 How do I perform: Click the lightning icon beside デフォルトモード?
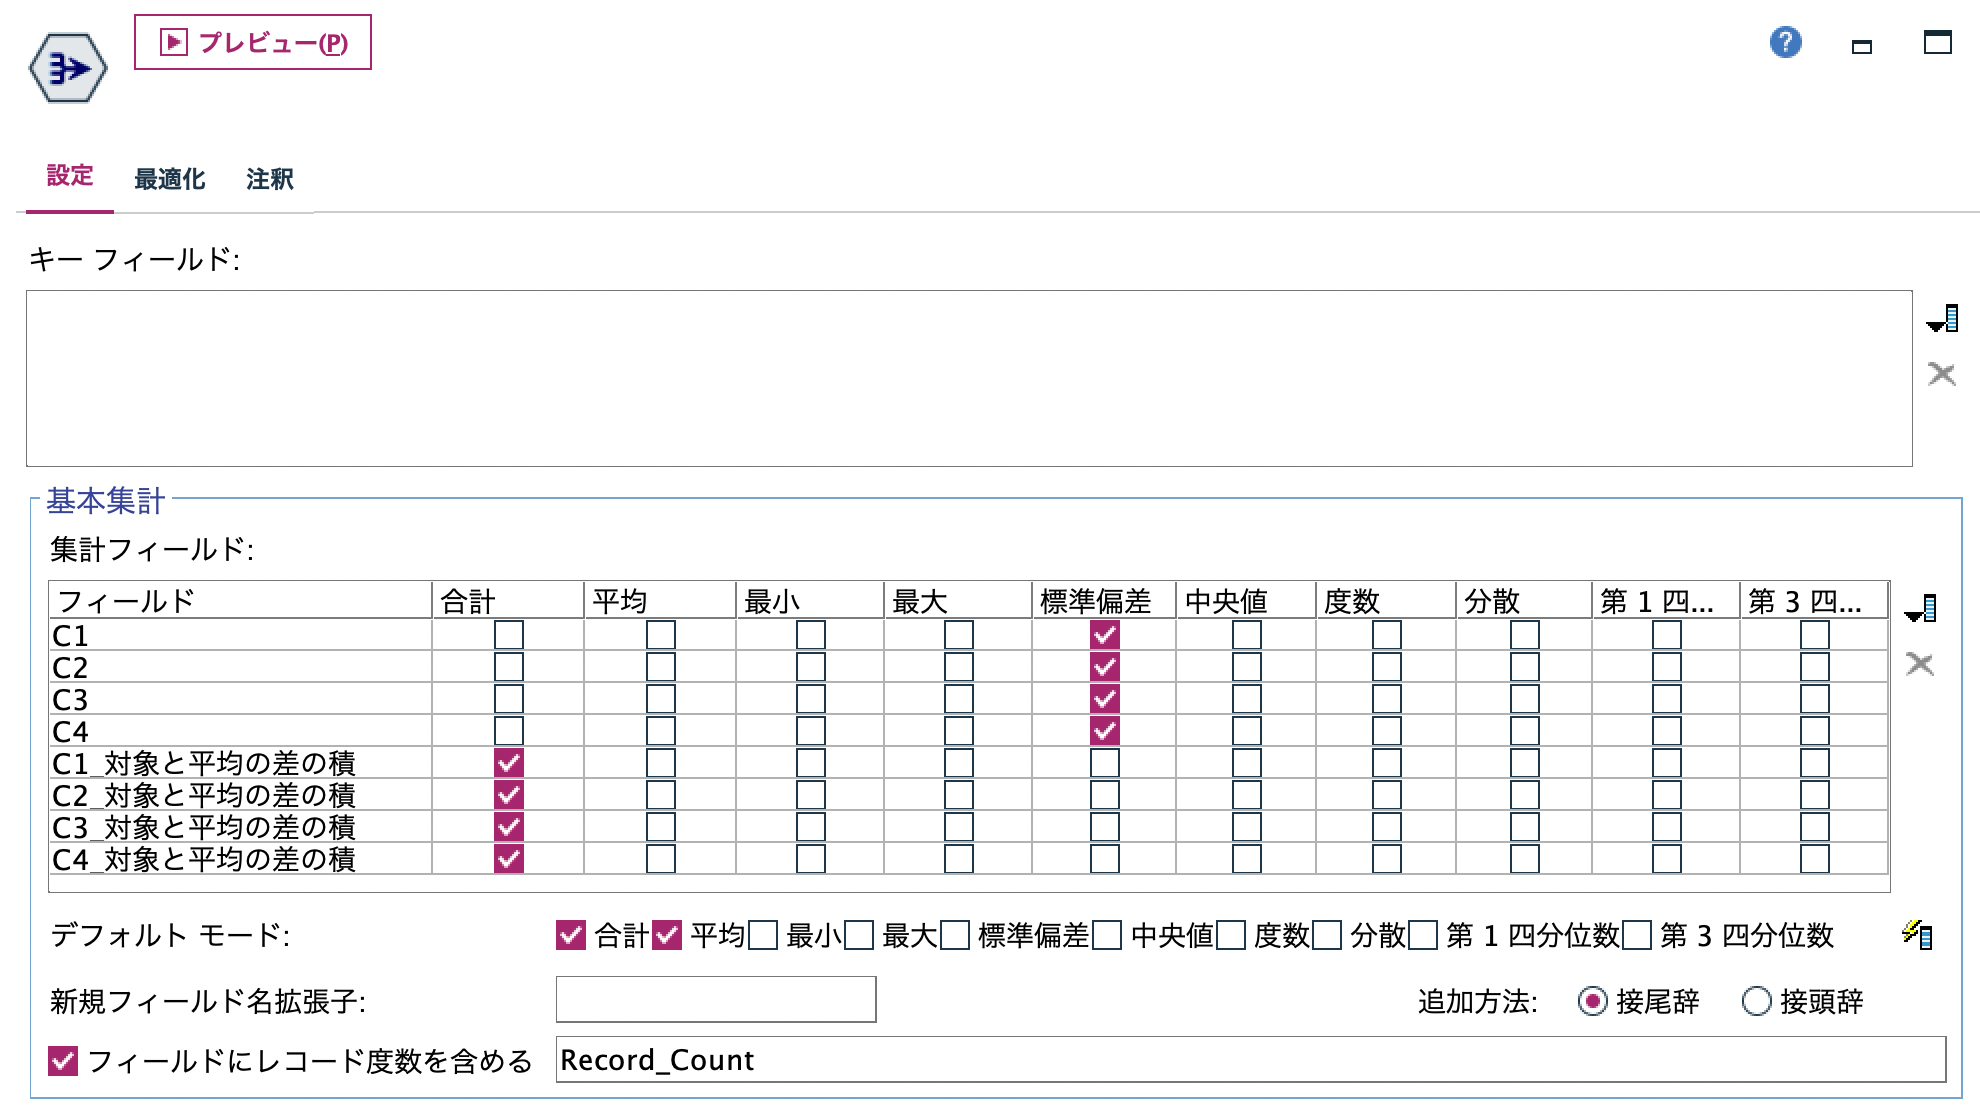1917,932
